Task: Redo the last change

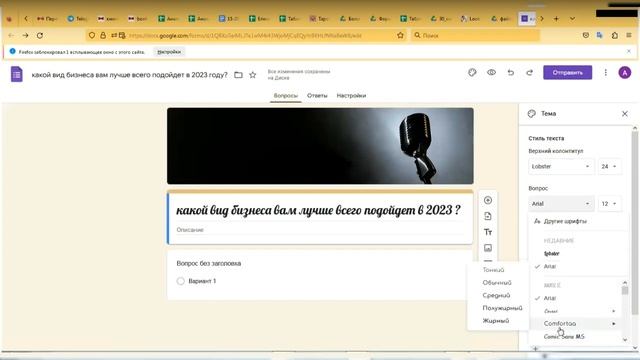Action: click(x=529, y=73)
